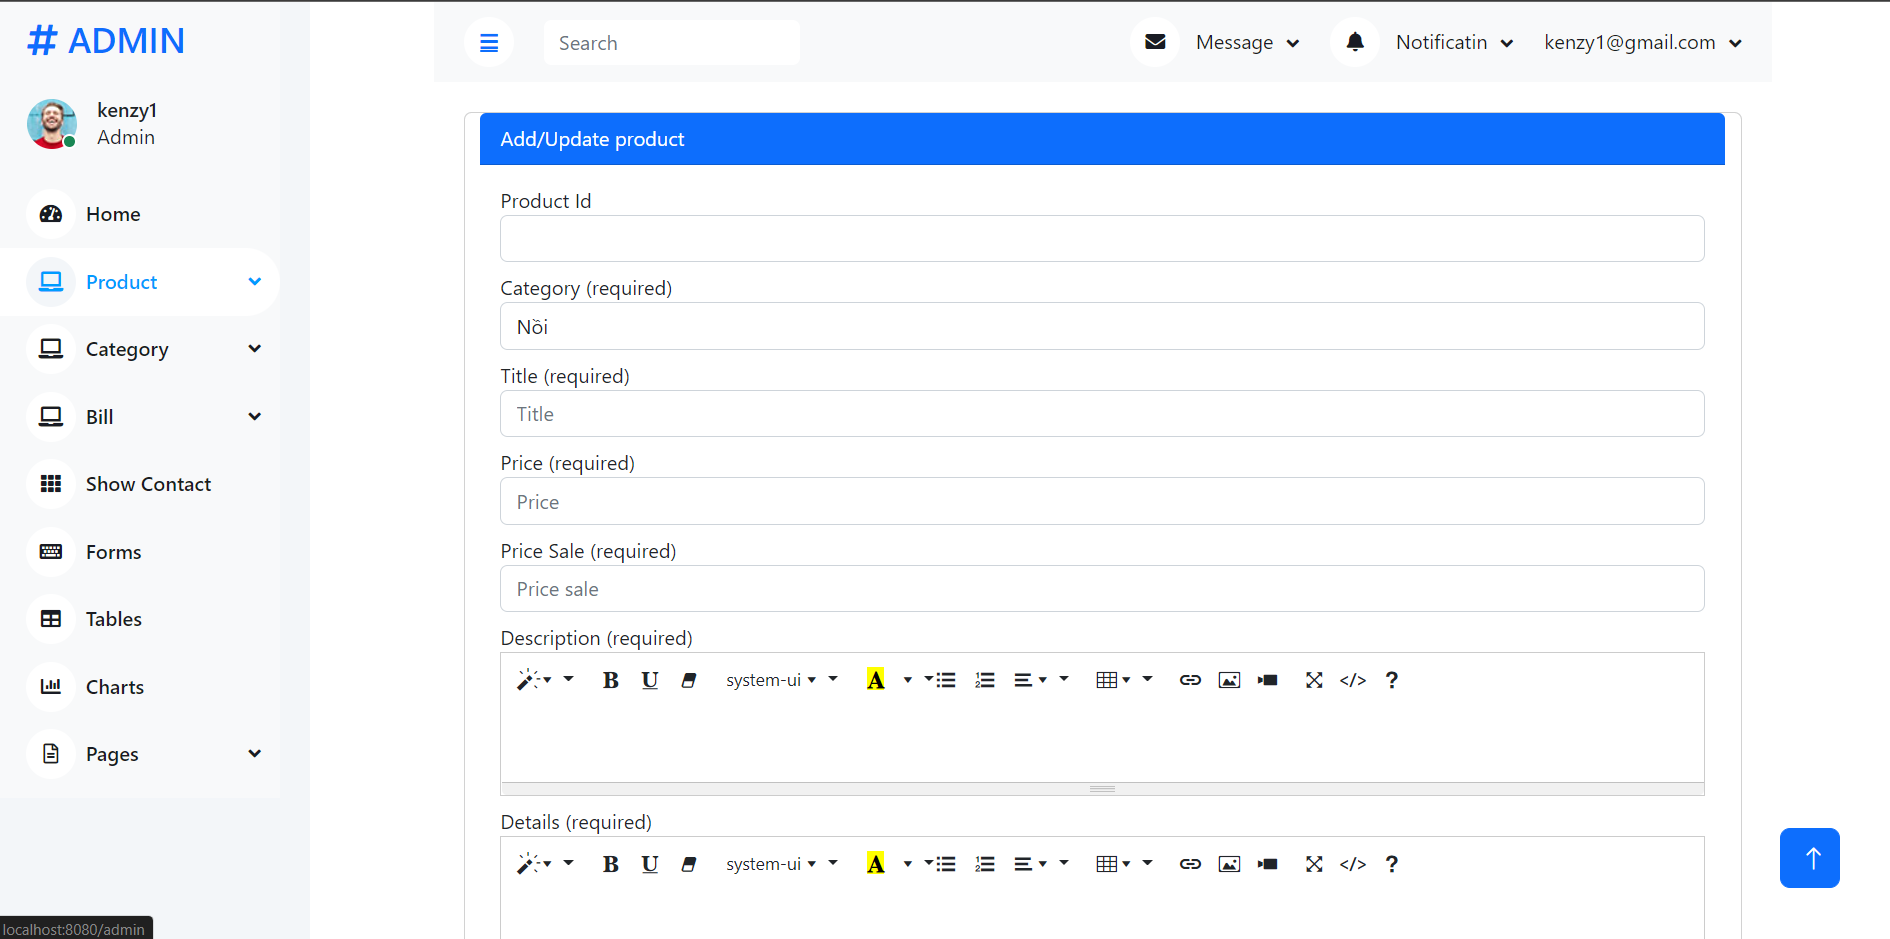Screen dimensions: 1890x939
Task: Click yellow highlight color button in Details editor
Action: coord(875,864)
